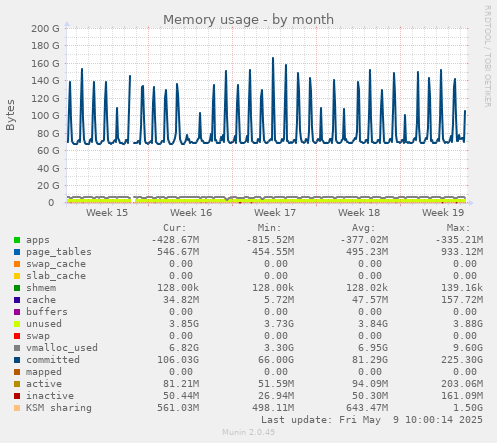The height and width of the screenshot is (443, 497).
Task: Click the 'Memory usage - by month' title
Action: [x=248, y=20]
